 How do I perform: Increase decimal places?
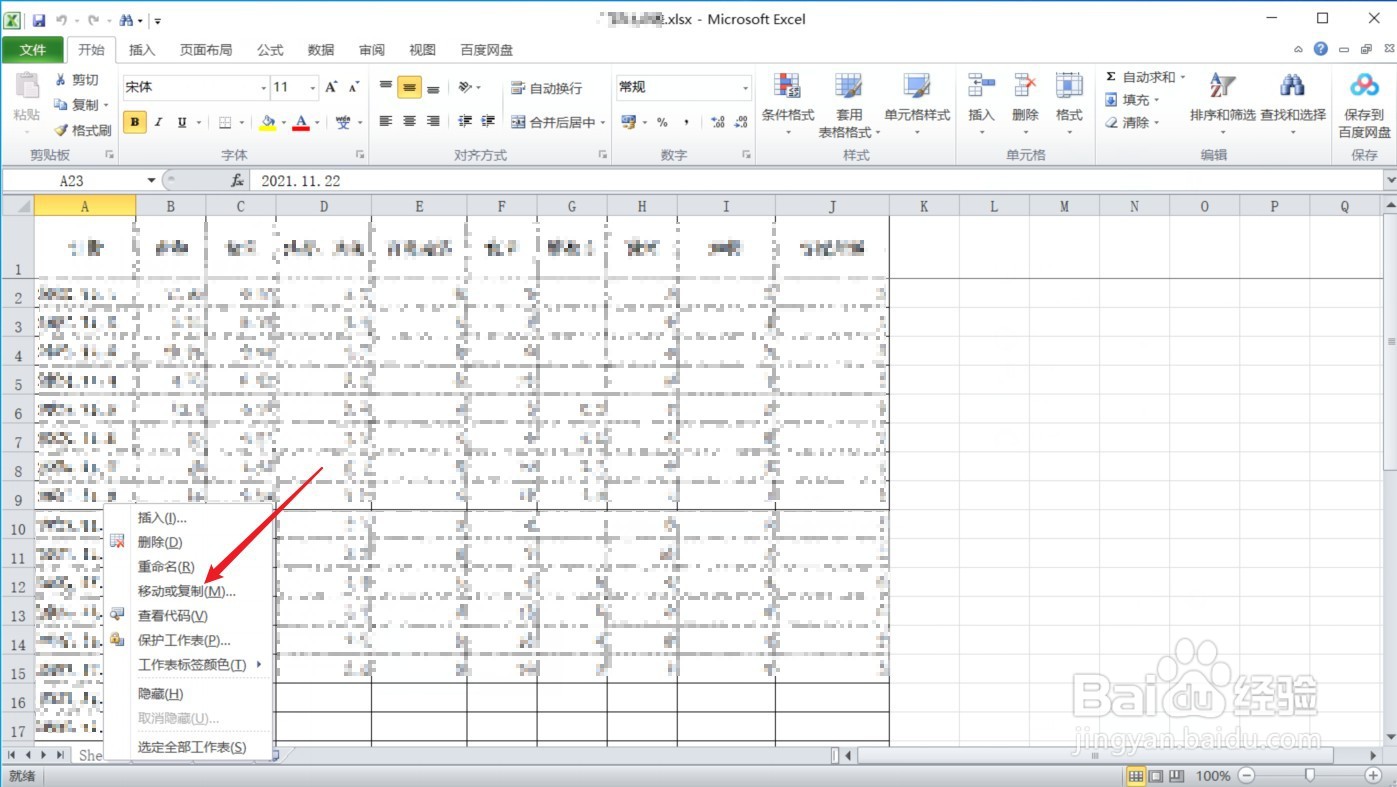pos(718,122)
